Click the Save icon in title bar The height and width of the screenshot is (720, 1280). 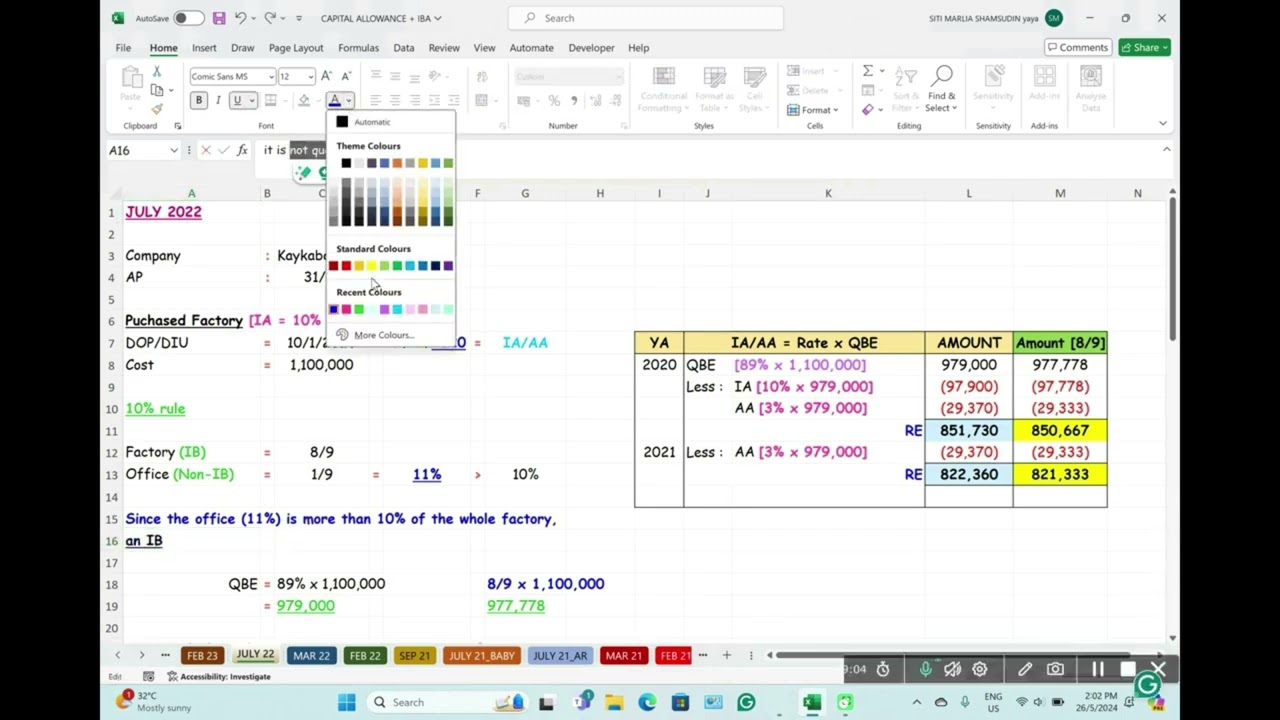(219, 18)
